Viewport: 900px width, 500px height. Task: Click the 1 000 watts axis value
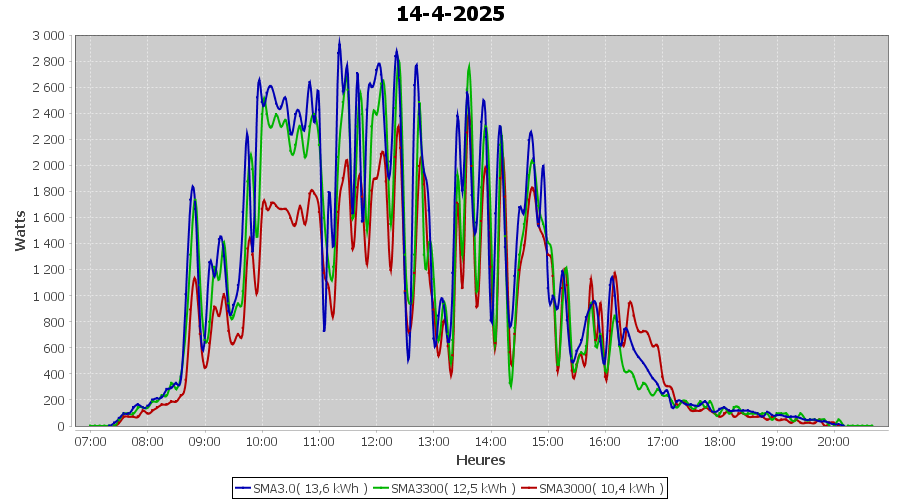(49, 296)
